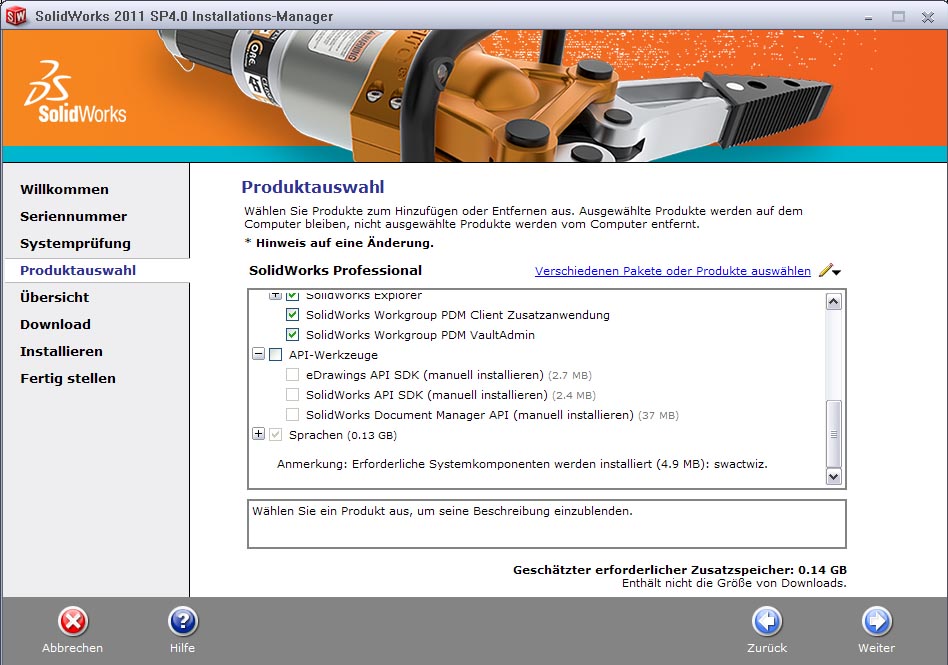Click the 'Produktauswahl' page heading
The image size is (948, 665).
313,187
